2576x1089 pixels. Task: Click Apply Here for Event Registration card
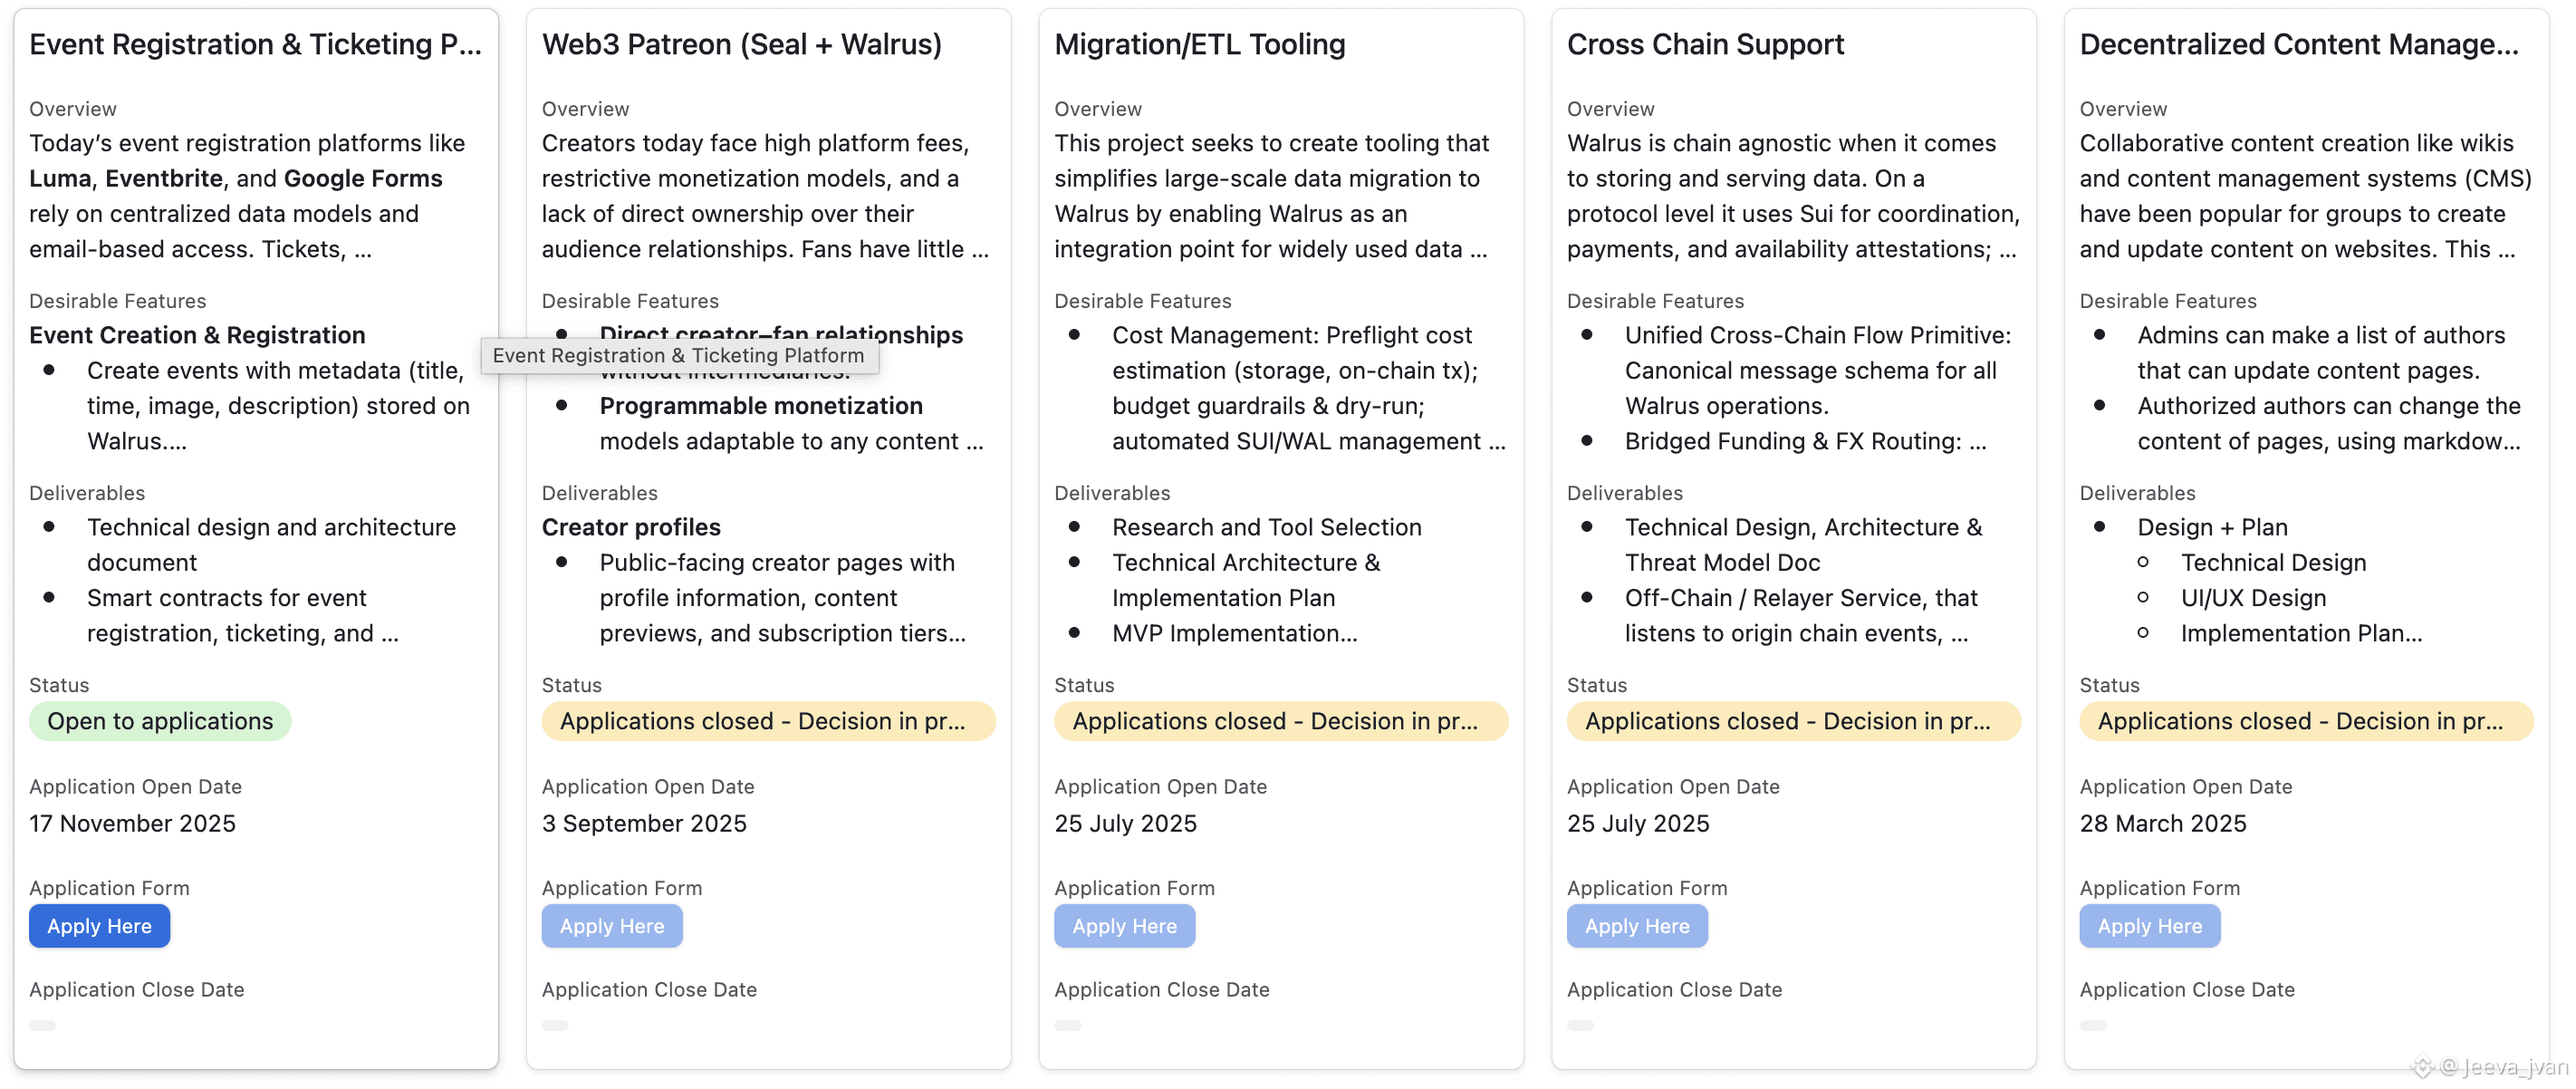[99, 926]
